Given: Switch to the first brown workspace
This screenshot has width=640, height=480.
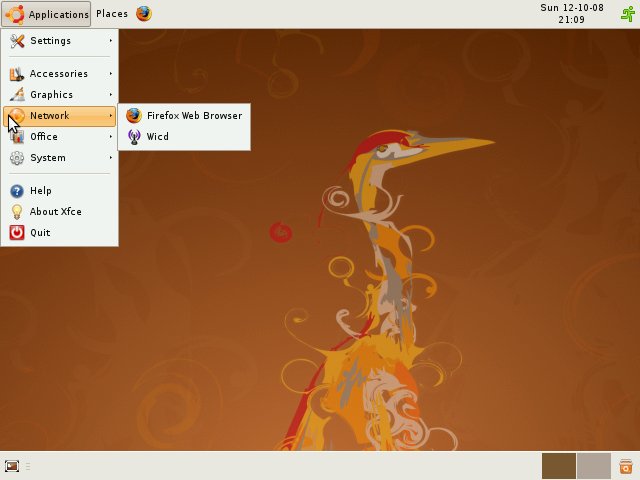Looking at the screenshot, I should pos(559,466).
